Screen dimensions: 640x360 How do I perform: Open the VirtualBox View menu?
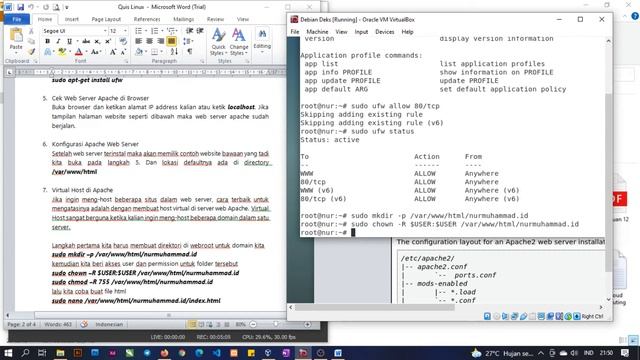tap(341, 32)
